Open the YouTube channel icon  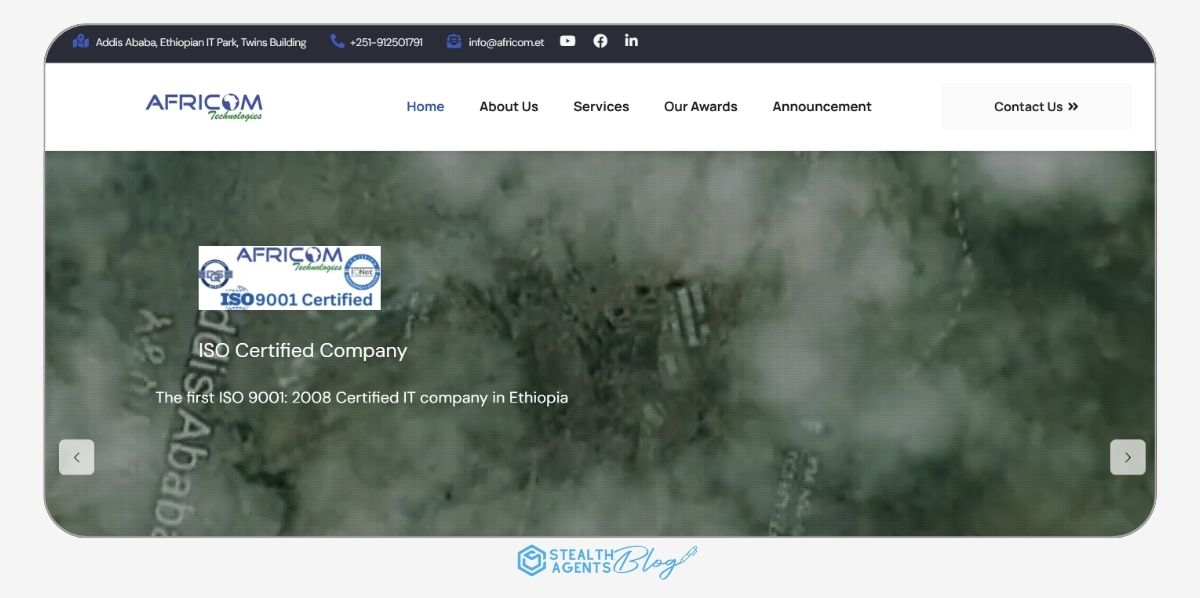pyautogui.click(x=567, y=41)
